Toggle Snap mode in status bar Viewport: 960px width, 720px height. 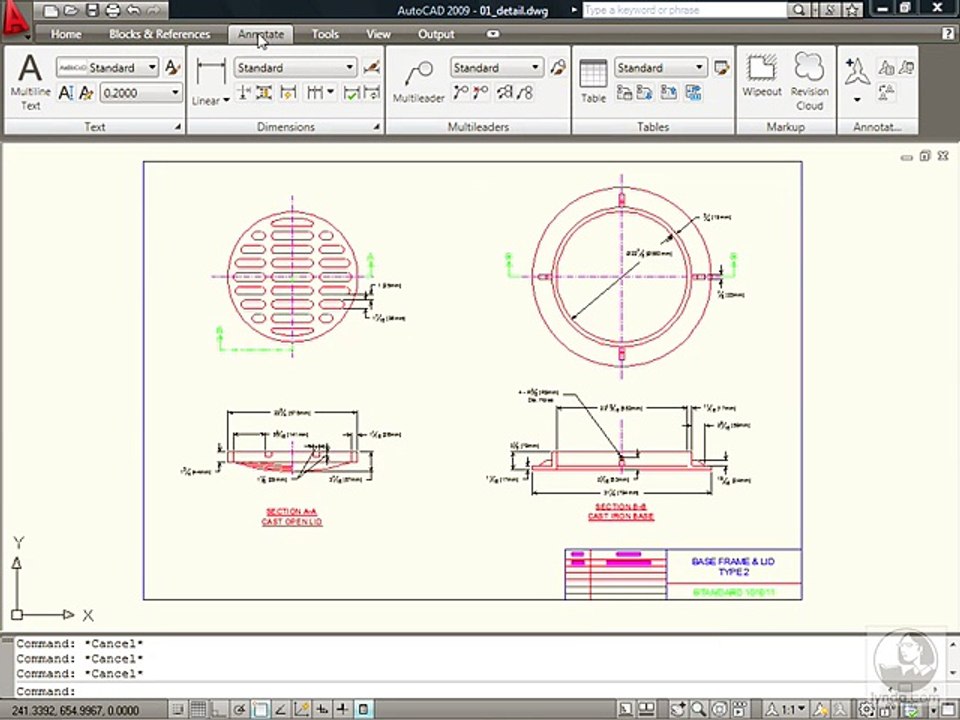tap(178, 709)
